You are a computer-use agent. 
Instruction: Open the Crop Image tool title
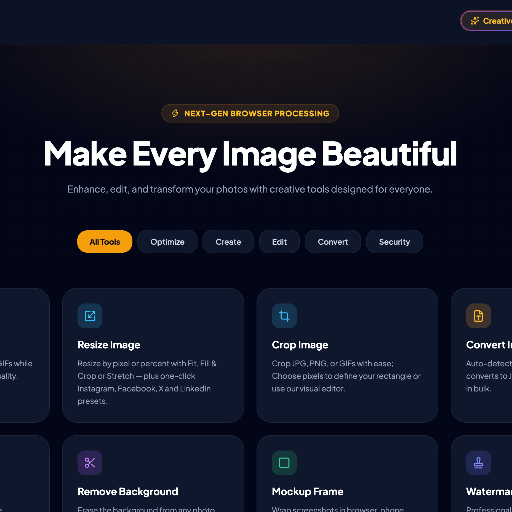(300, 345)
